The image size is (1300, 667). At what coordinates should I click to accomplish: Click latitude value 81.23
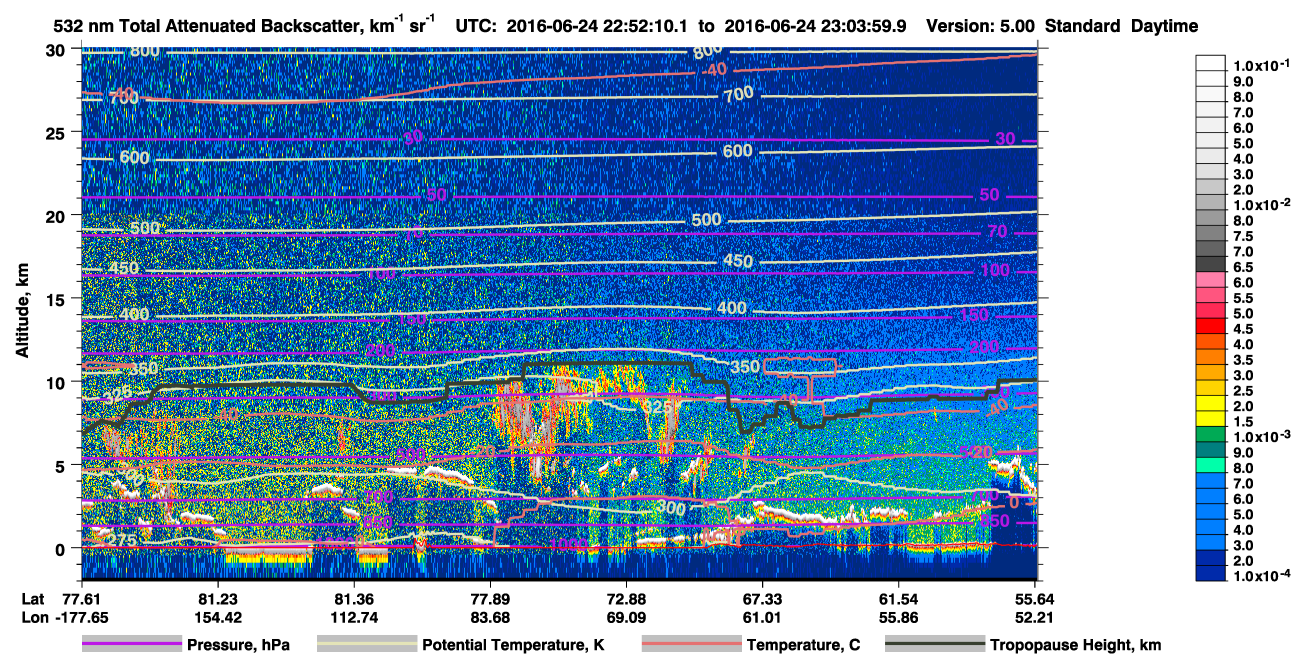click(217, 598)
